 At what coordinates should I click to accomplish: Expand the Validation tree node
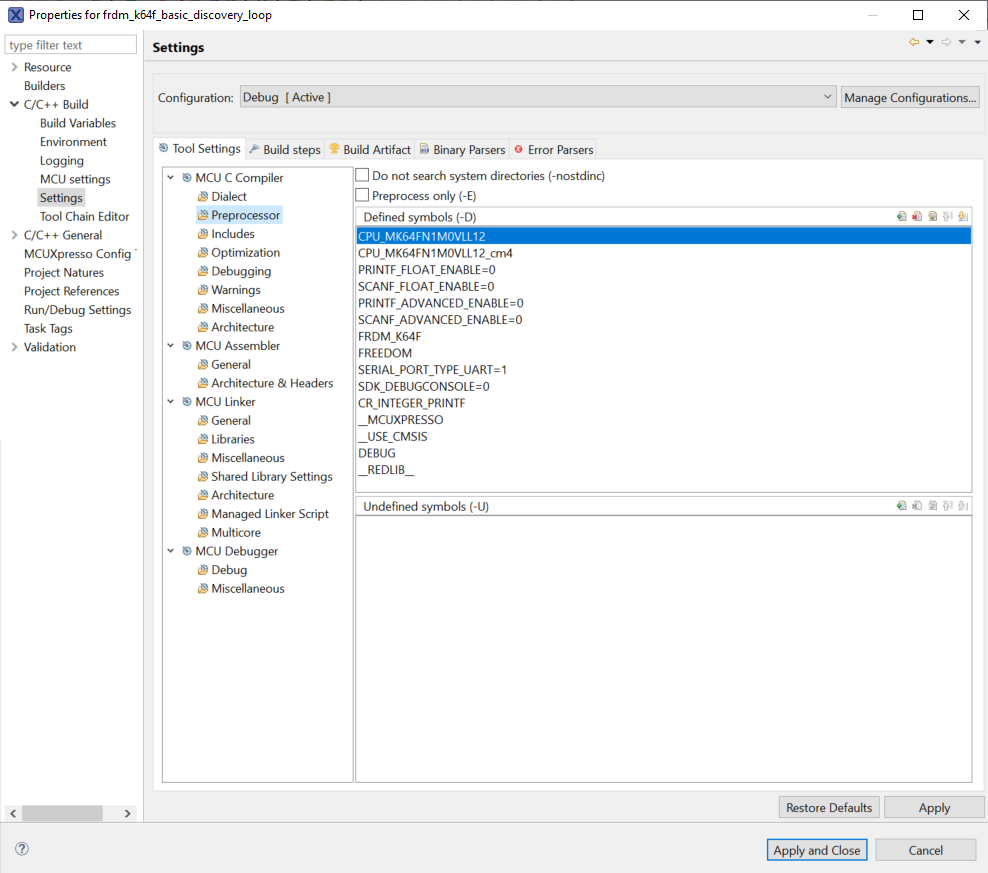pos(14,347)
